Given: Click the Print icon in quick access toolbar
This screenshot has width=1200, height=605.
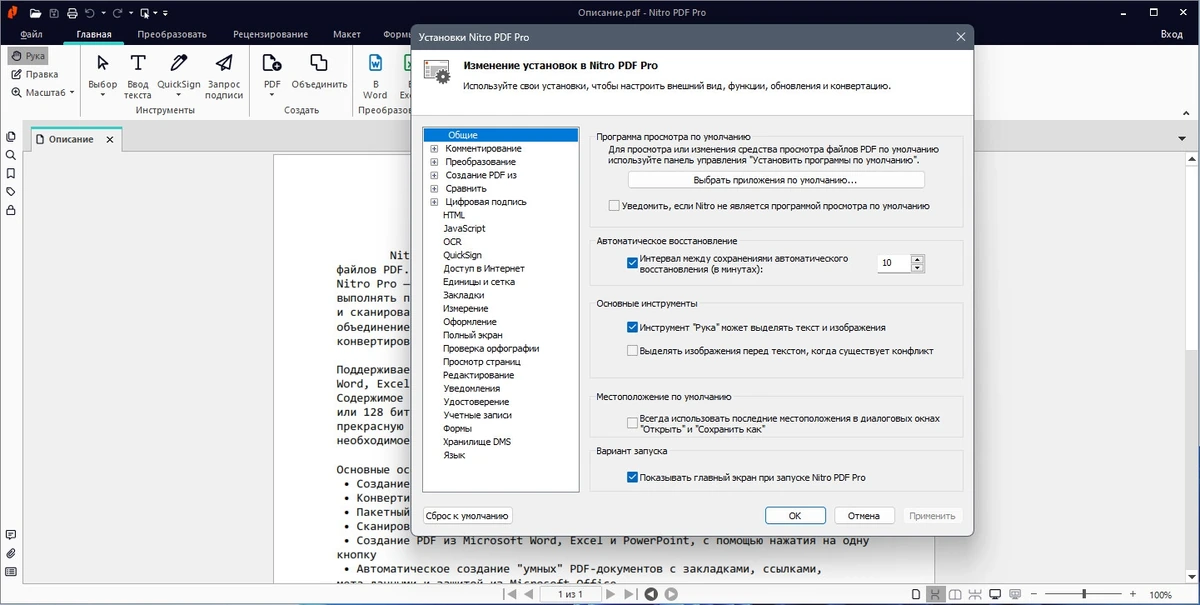Looking at the screenshot, I should [x=72, y=13].
